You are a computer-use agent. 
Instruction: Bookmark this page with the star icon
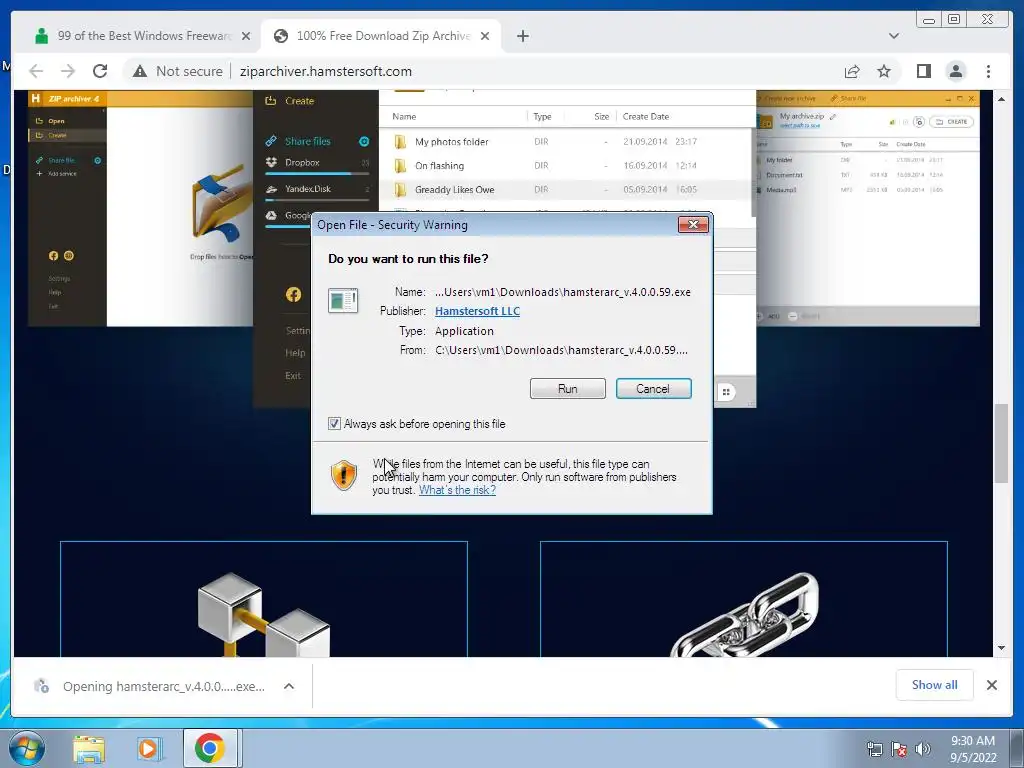point(884,71)
